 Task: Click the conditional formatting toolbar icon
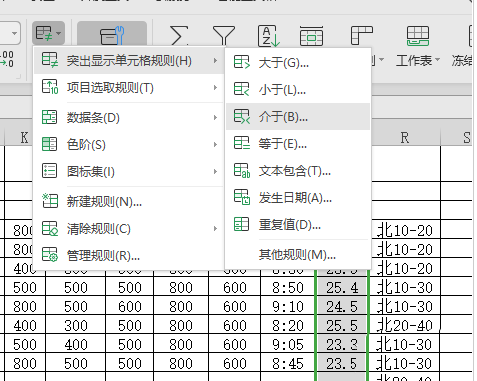(44, 33)
